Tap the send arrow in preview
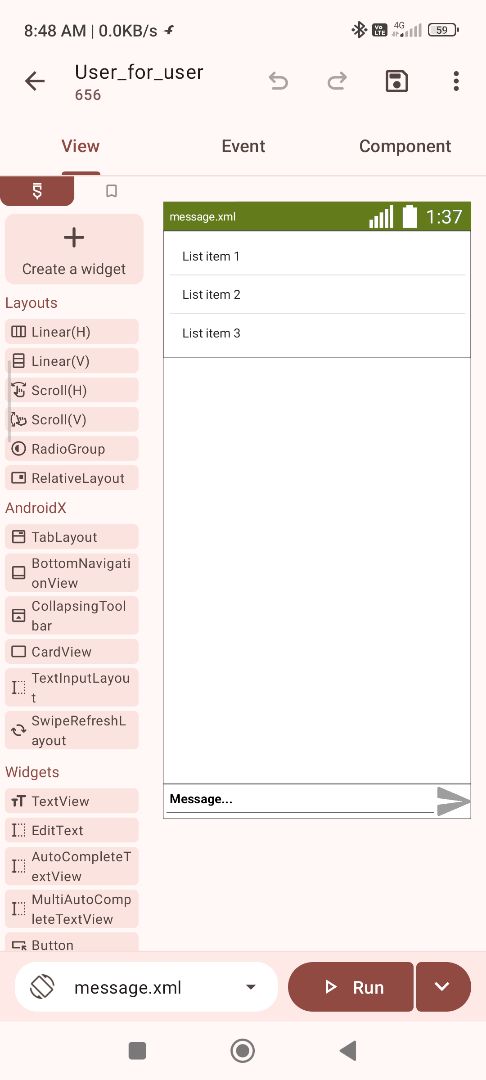This screenshot has width=486, height=1080. (454, 801)
